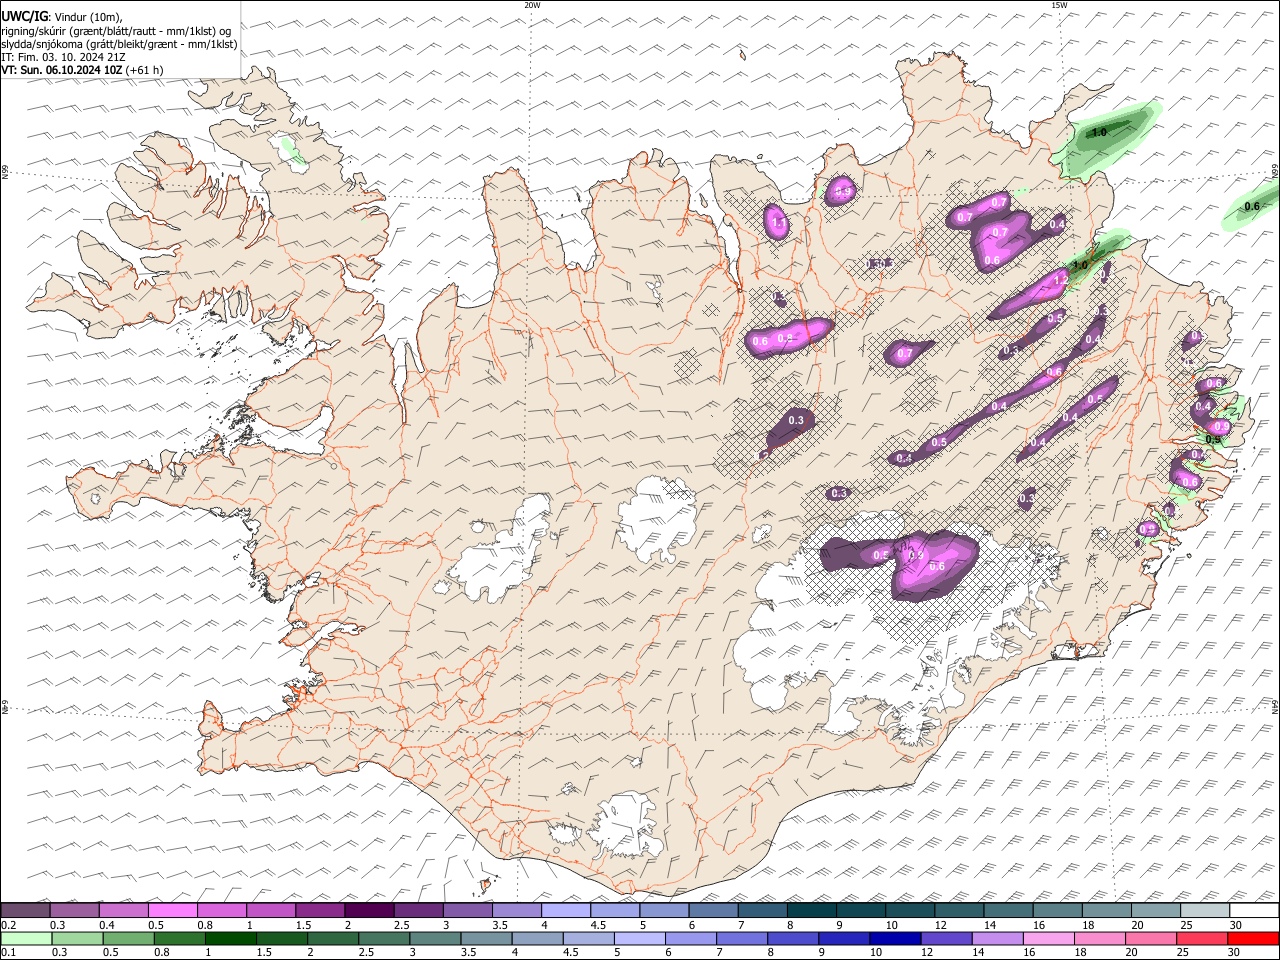Click the upper scale white swatch at 30
Screen dimensions: 1280x960
[1253, 911]
